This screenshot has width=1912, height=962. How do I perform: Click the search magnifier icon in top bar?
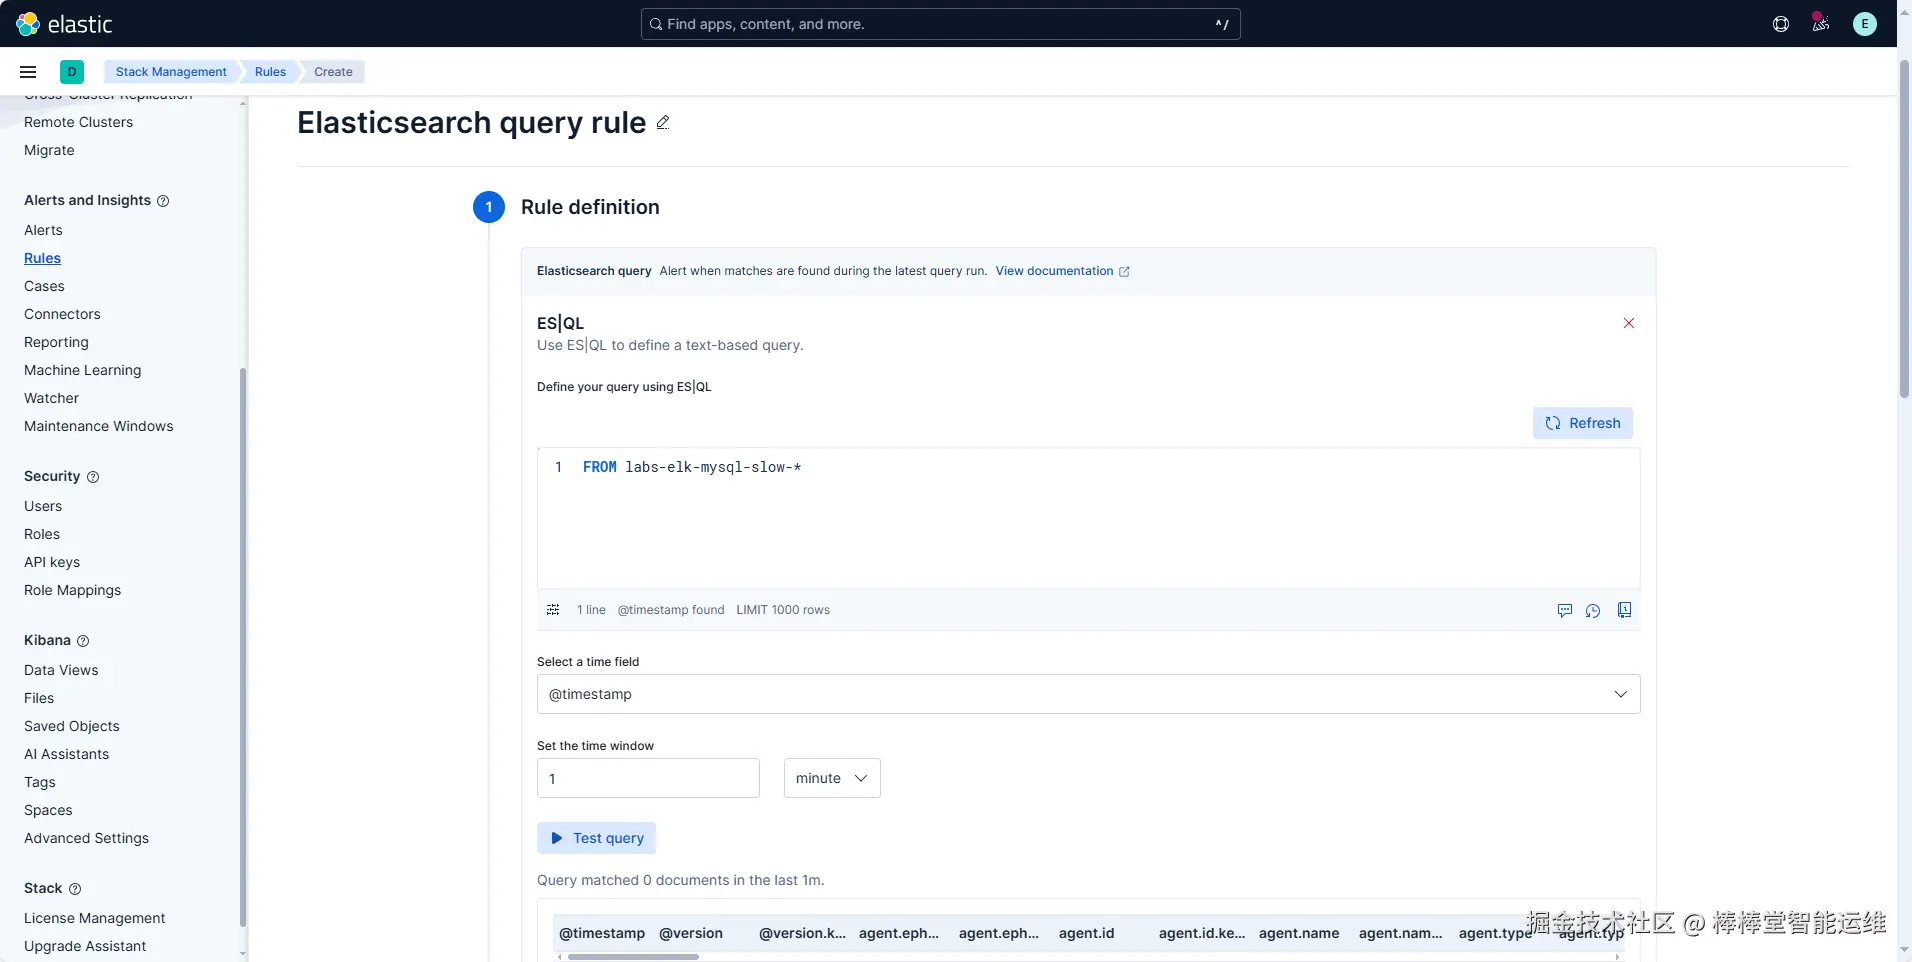point(656,24)
